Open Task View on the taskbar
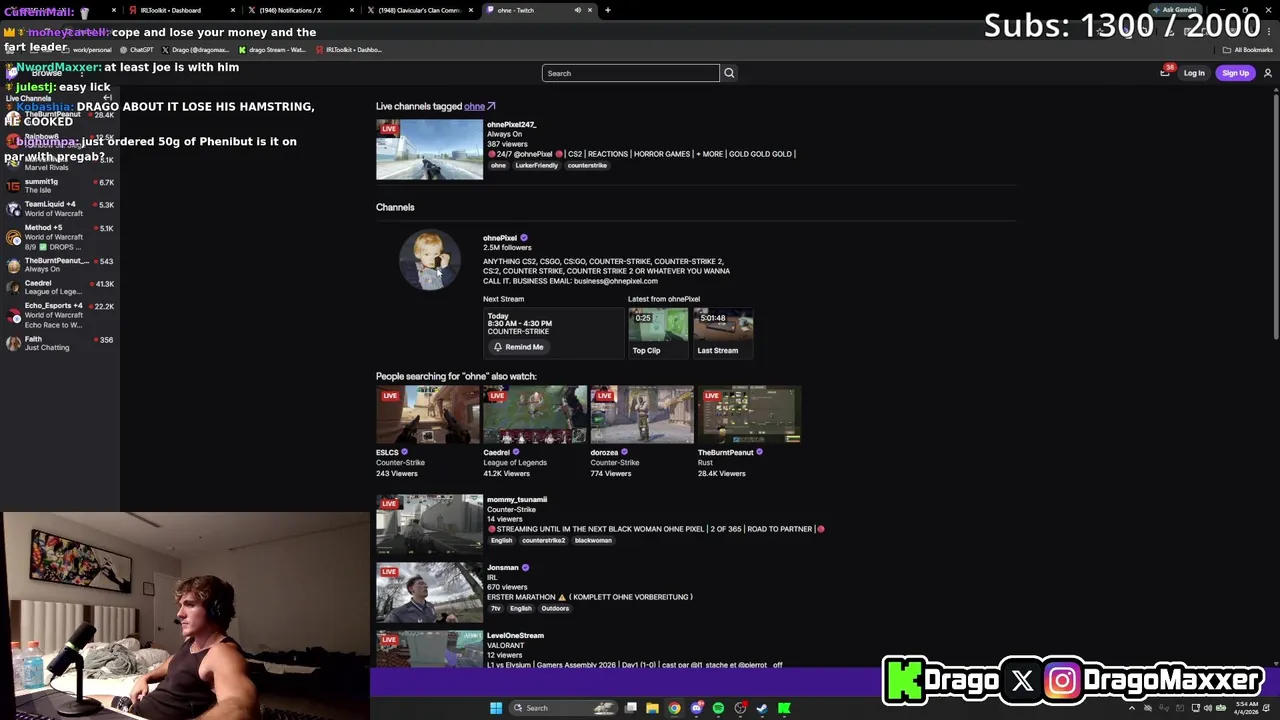Image resolution: width=1280 pixels, height=720 pixels. point(631,708)
